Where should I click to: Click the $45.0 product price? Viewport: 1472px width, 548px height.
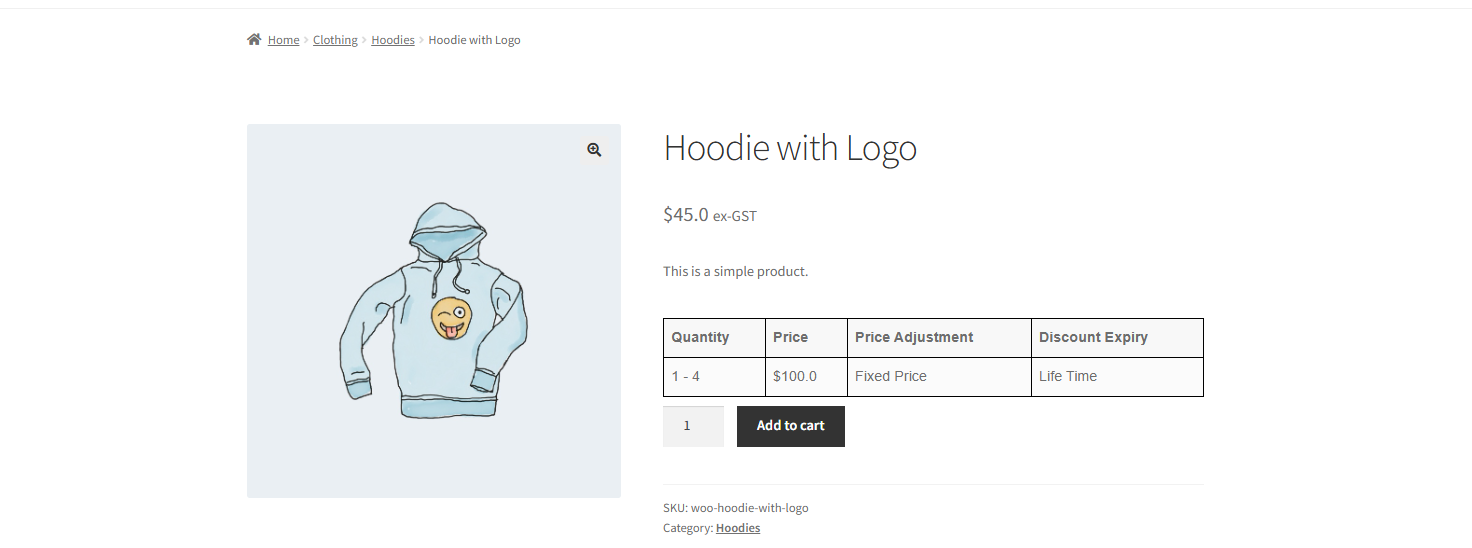point(686,215)
